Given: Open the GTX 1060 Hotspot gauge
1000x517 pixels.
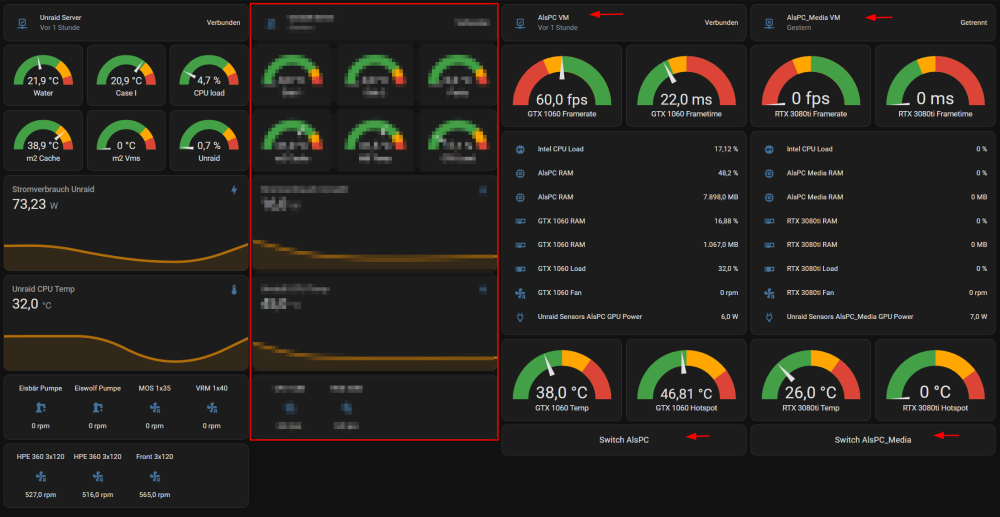Looking at the screenshot, I should (x=686, y=380).
